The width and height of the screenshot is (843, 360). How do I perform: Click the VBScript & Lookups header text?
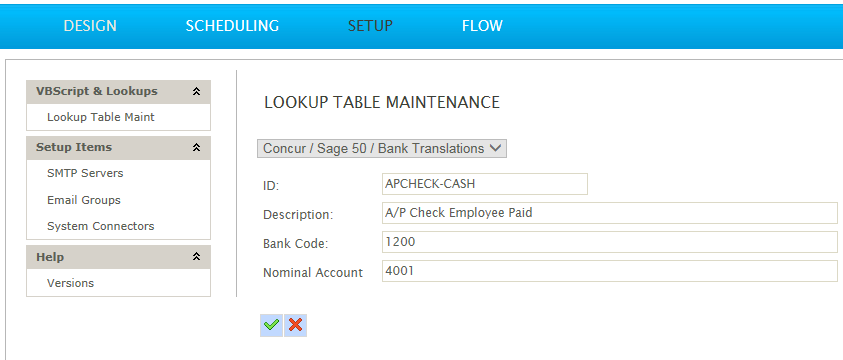[97, 91]
